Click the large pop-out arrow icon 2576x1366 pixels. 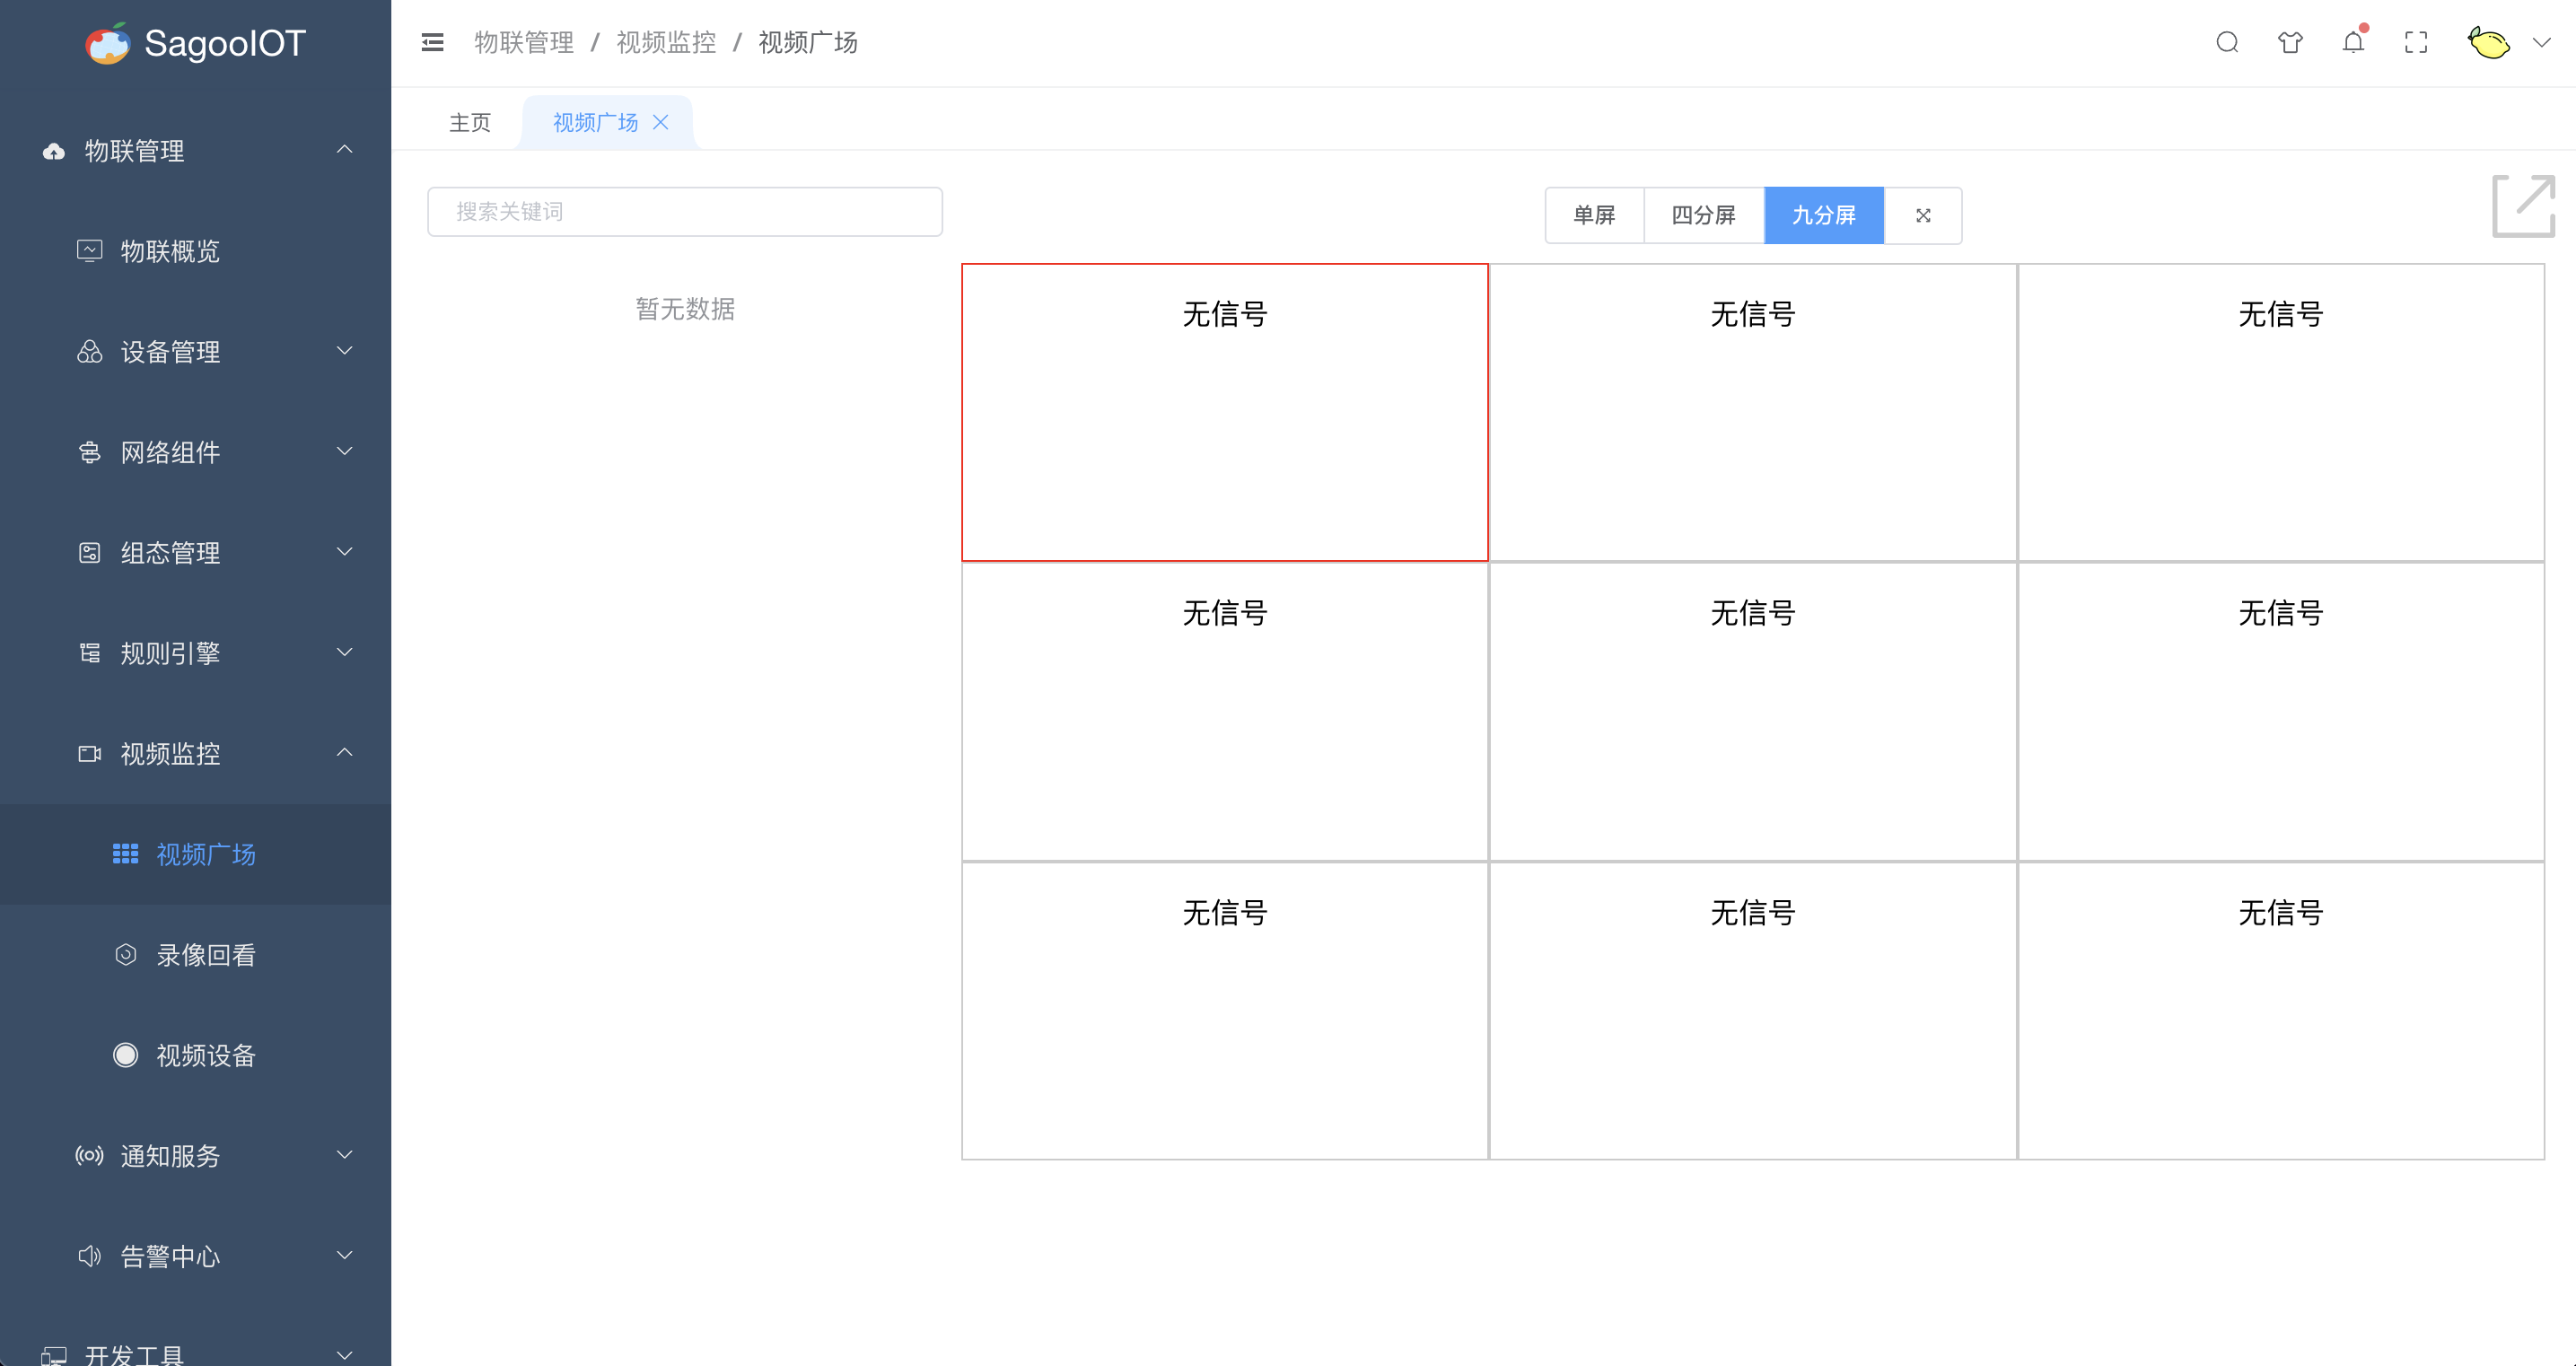coord(2523,206)
